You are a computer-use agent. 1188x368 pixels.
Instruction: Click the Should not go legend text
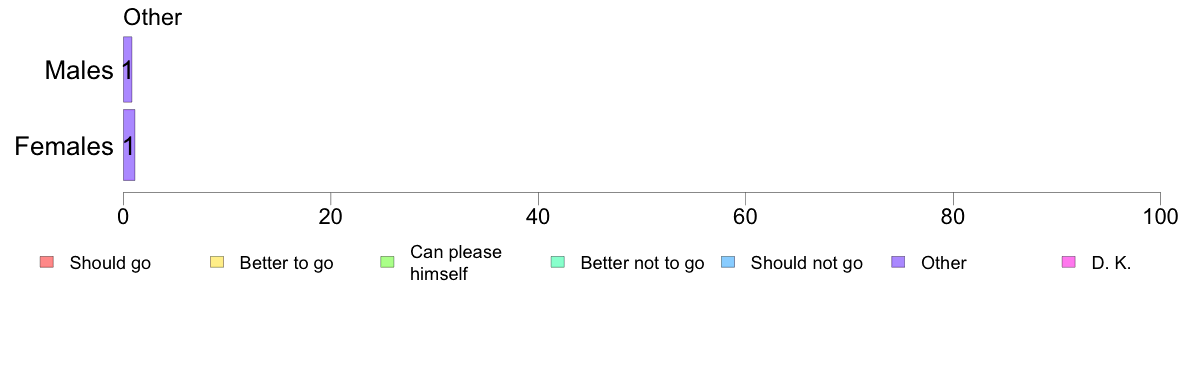pos(806,264)
